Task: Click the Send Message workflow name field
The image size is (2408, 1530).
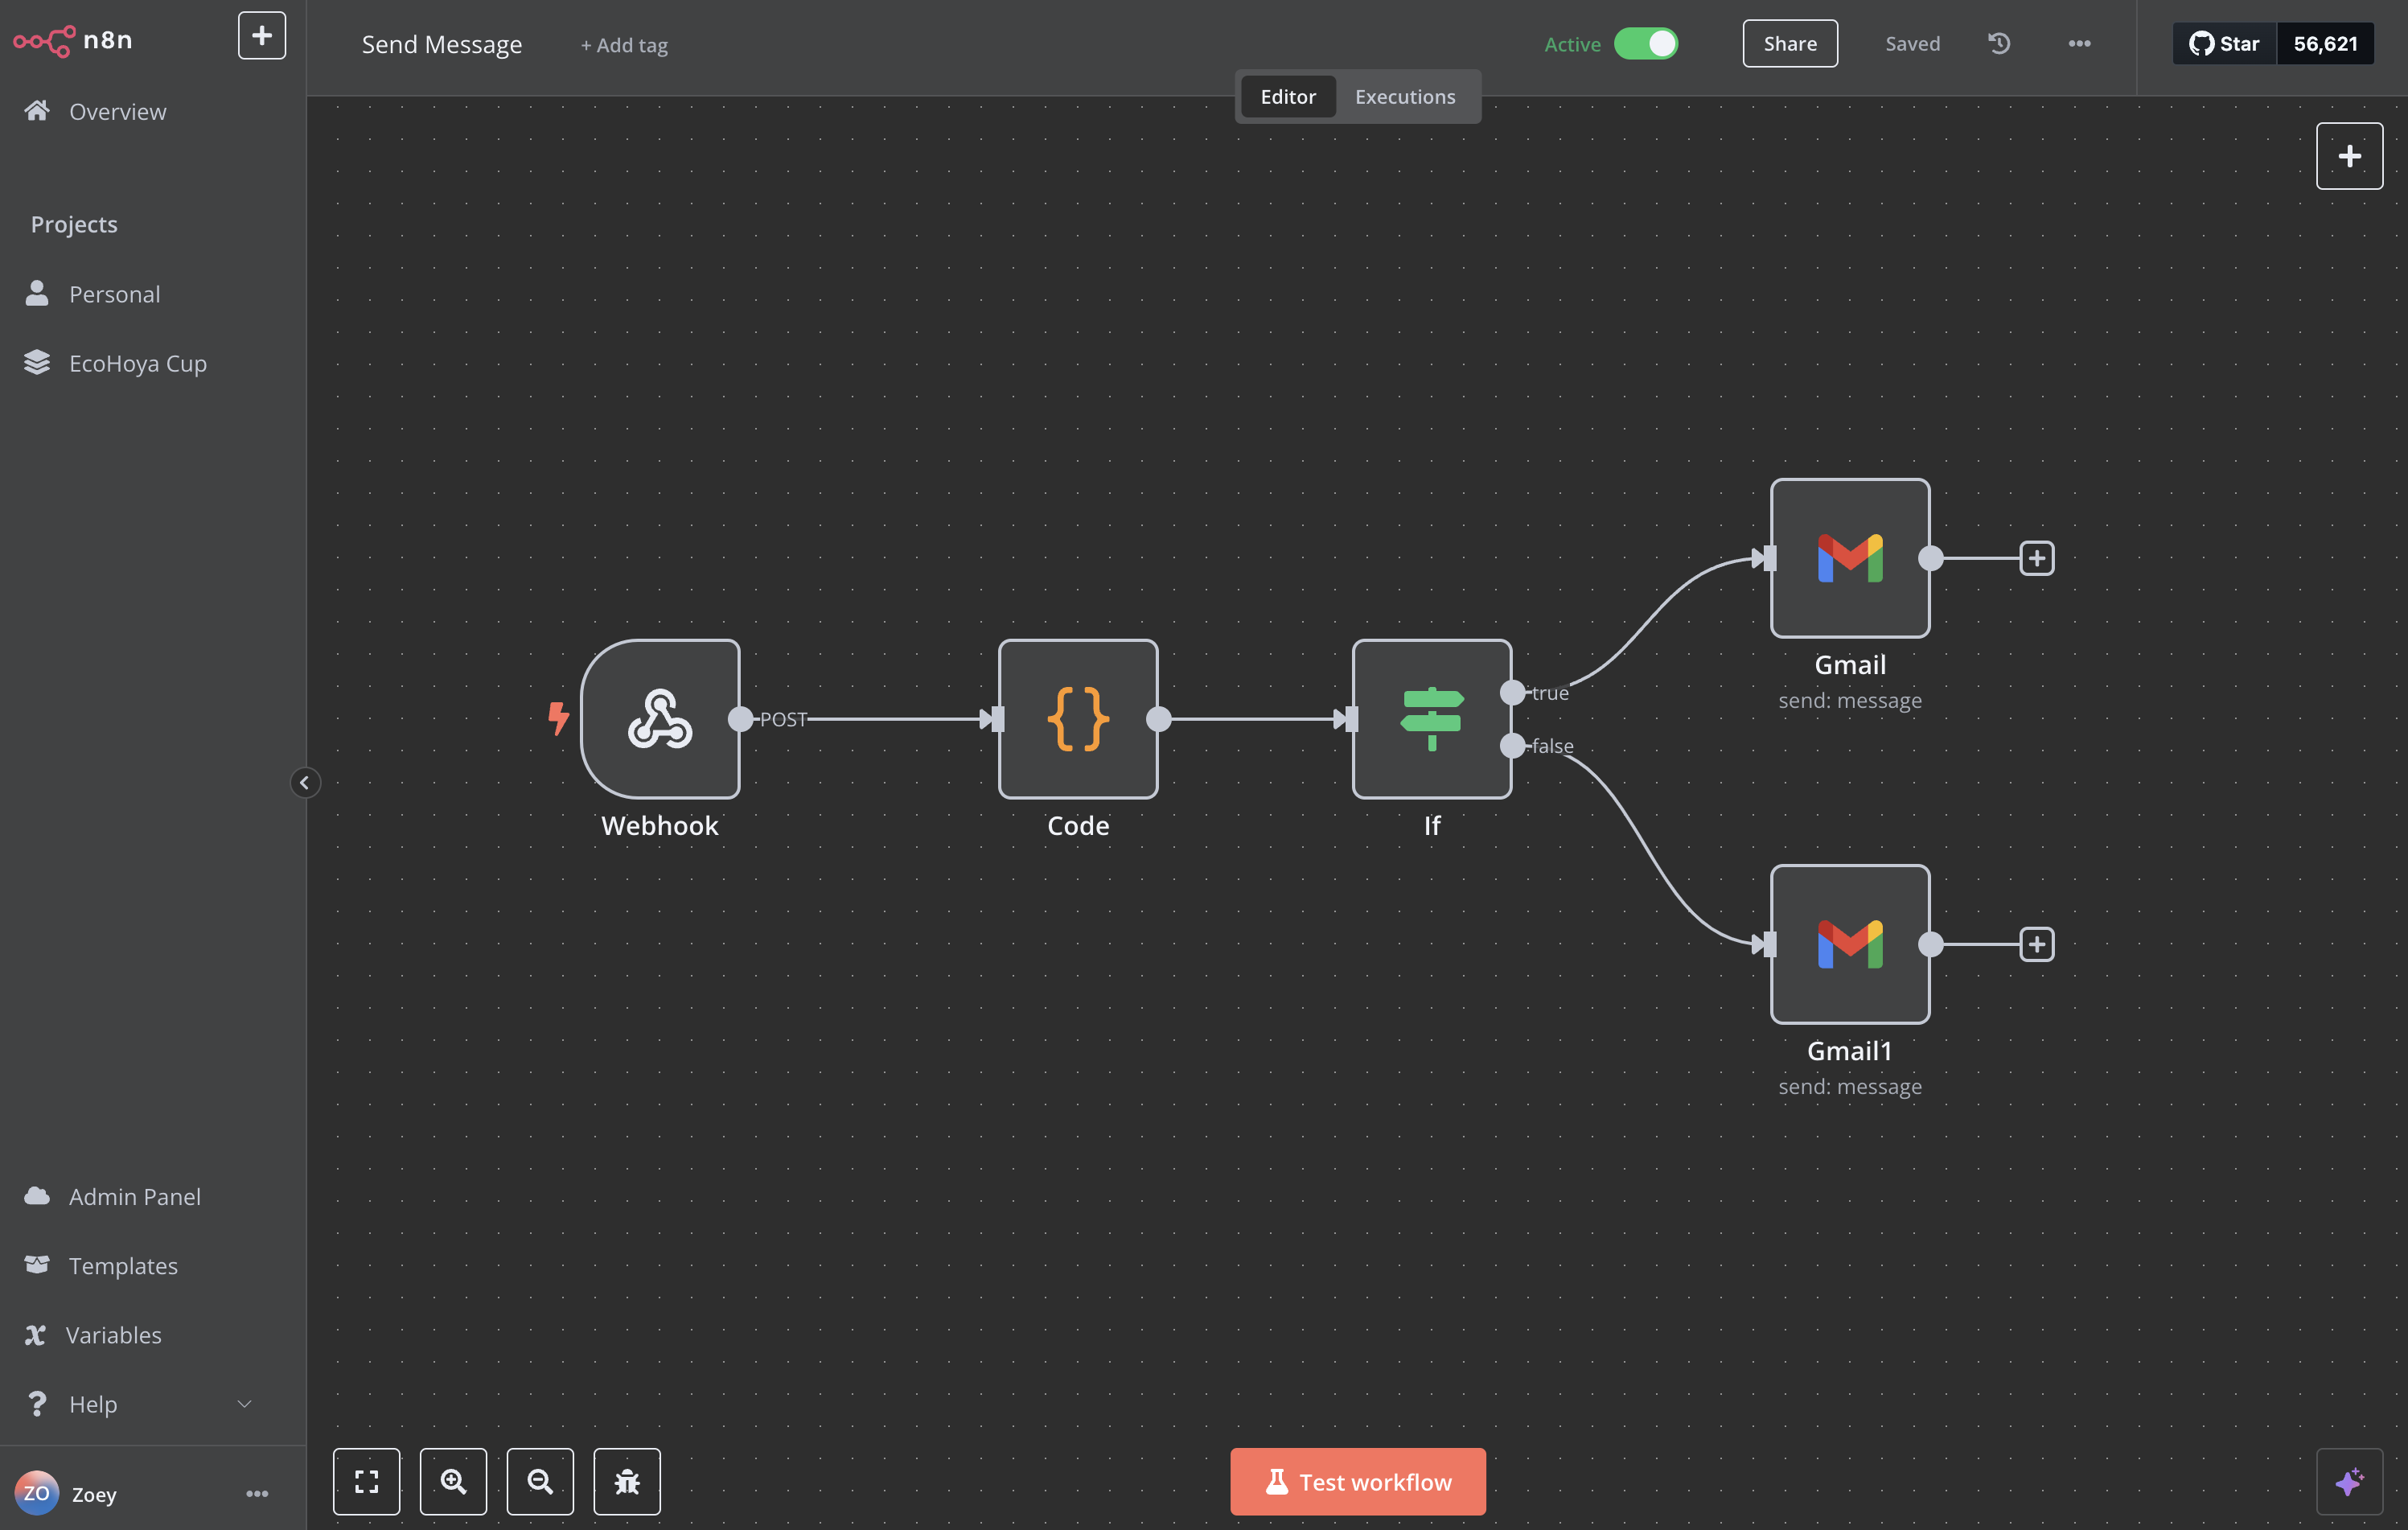Action: (x=441, y=44)
